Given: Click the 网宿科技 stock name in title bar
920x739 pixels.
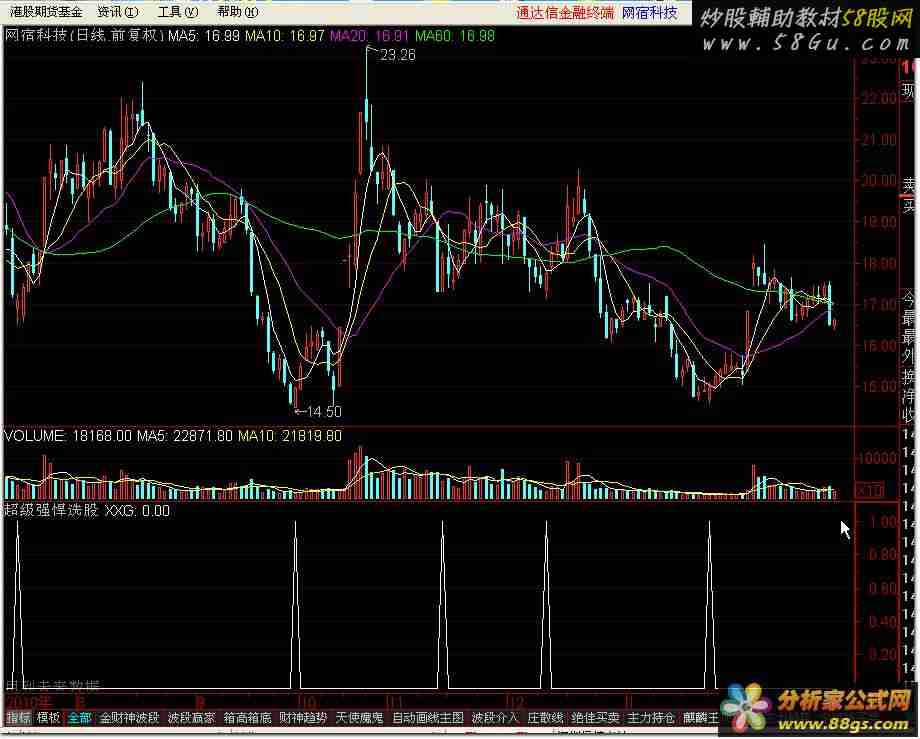Looking at the screenshot, I should pyautogui.click(x=649, y=13).
